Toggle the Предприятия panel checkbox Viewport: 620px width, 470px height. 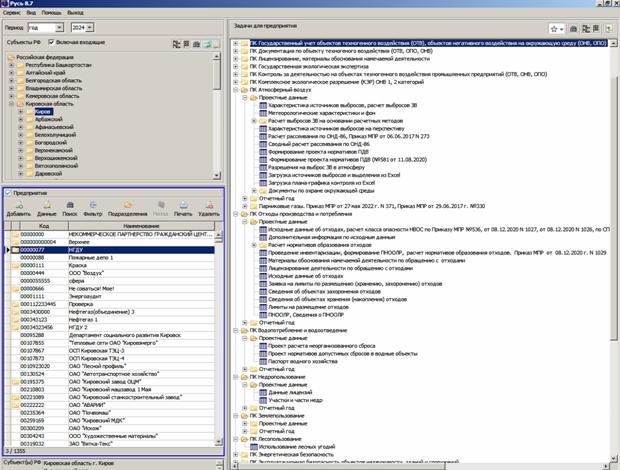pyautogui.click(x=7, y=193)
